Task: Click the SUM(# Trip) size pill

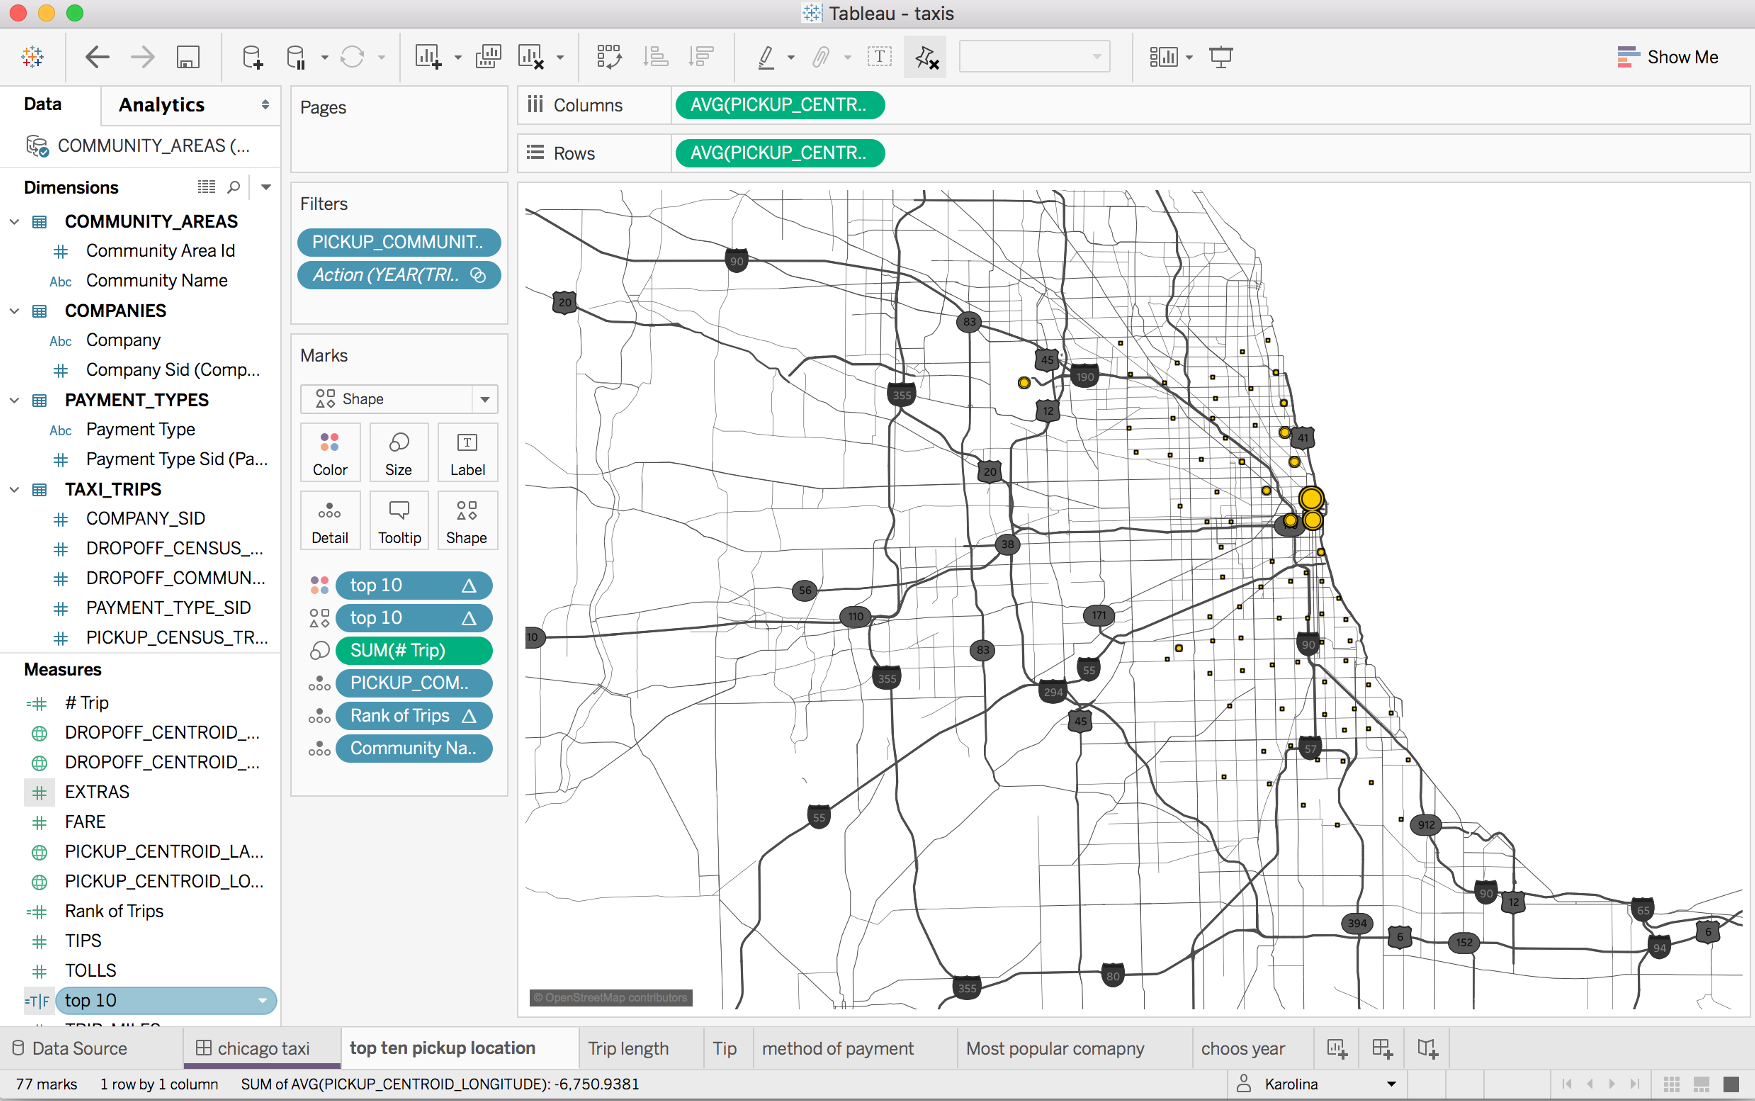Action: point(414,650)
